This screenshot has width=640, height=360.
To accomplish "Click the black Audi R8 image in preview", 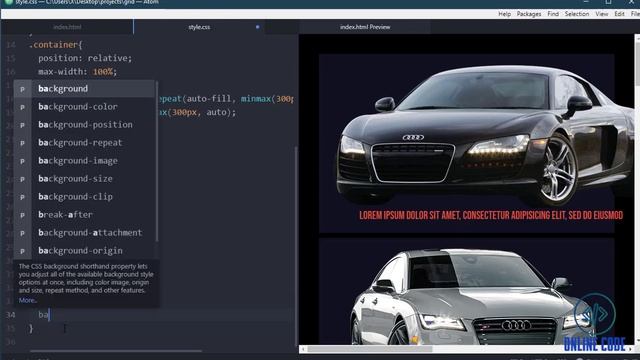I will [486, 135].
